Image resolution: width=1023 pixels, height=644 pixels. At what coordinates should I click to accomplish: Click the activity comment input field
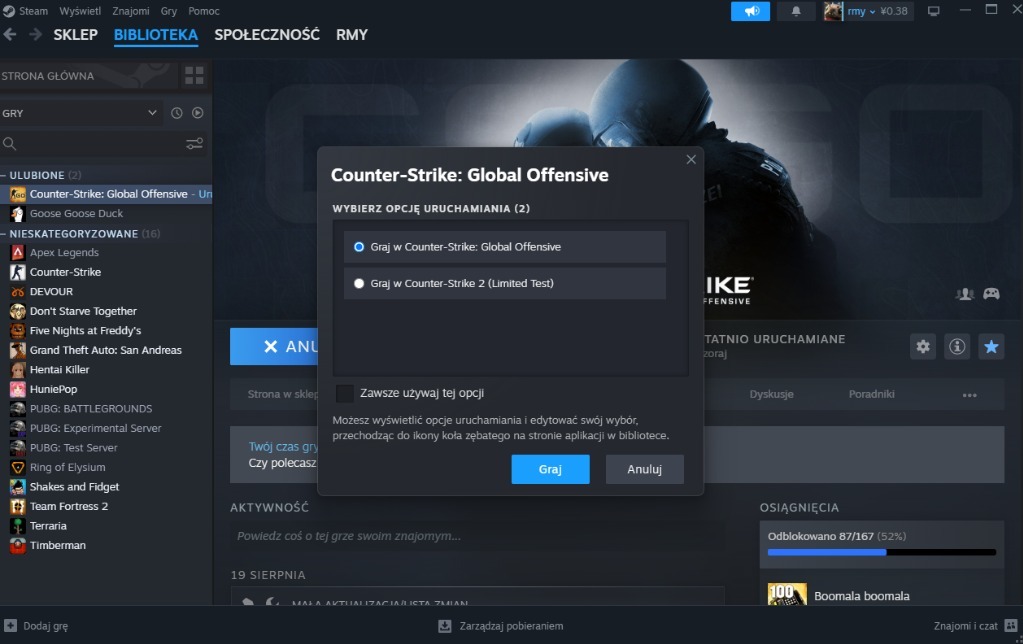pos(477,536)
